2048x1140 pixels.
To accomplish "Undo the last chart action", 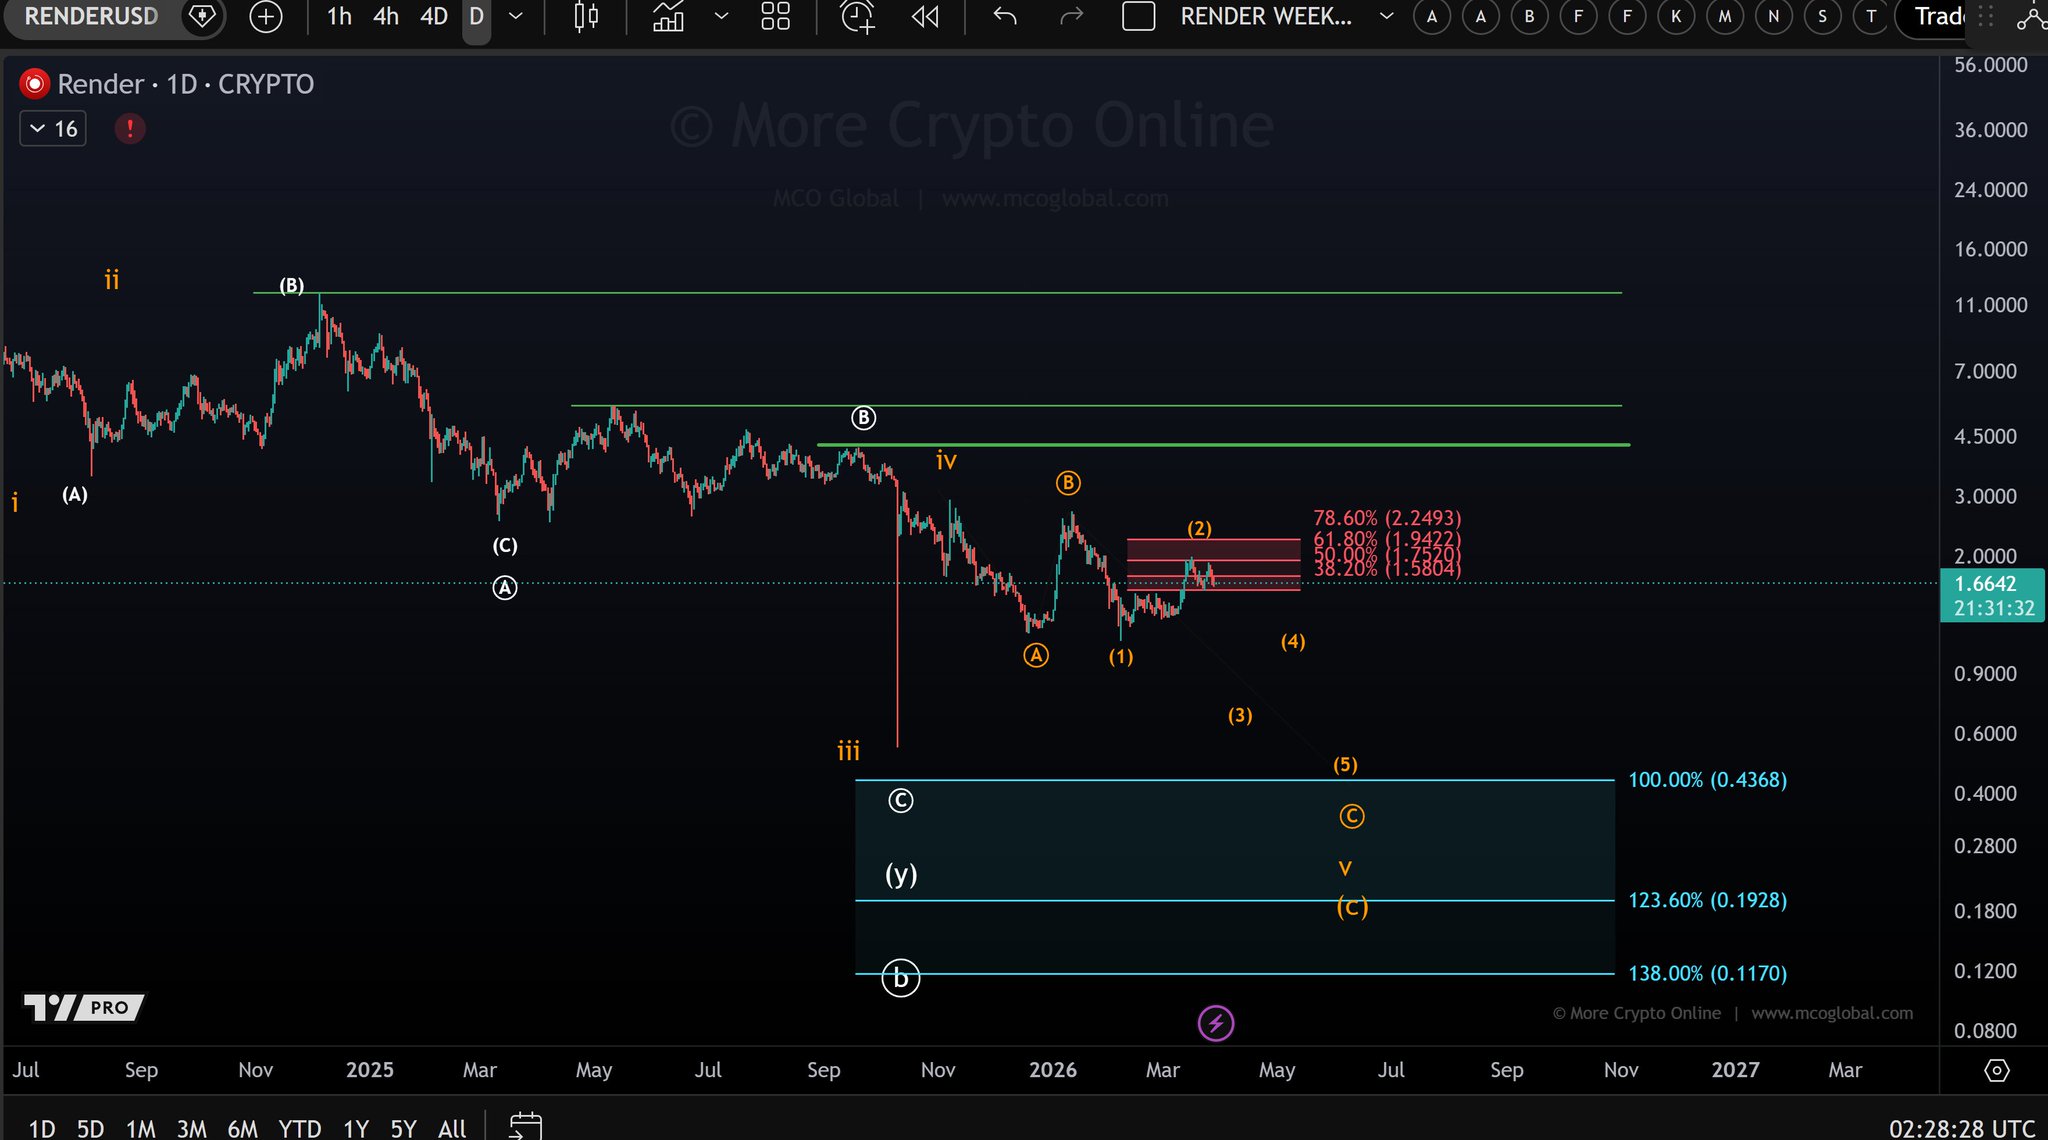I will [x=1005, y=16].
